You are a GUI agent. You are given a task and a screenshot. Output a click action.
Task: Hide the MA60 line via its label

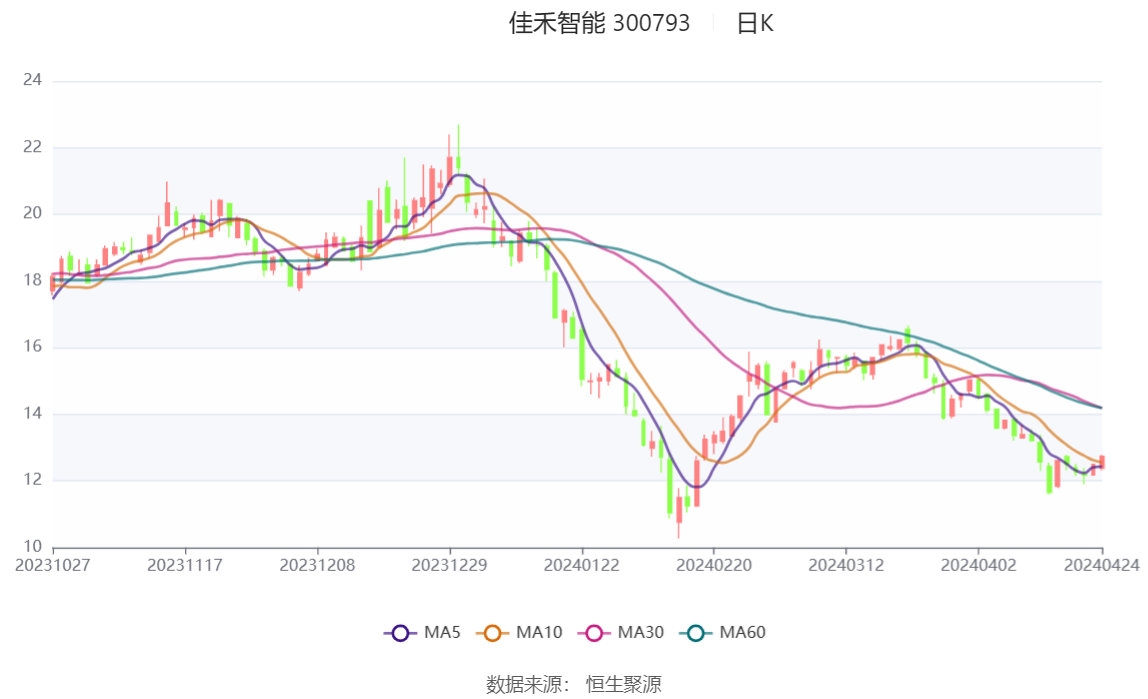pyautogui.click(x=742, y=632)
